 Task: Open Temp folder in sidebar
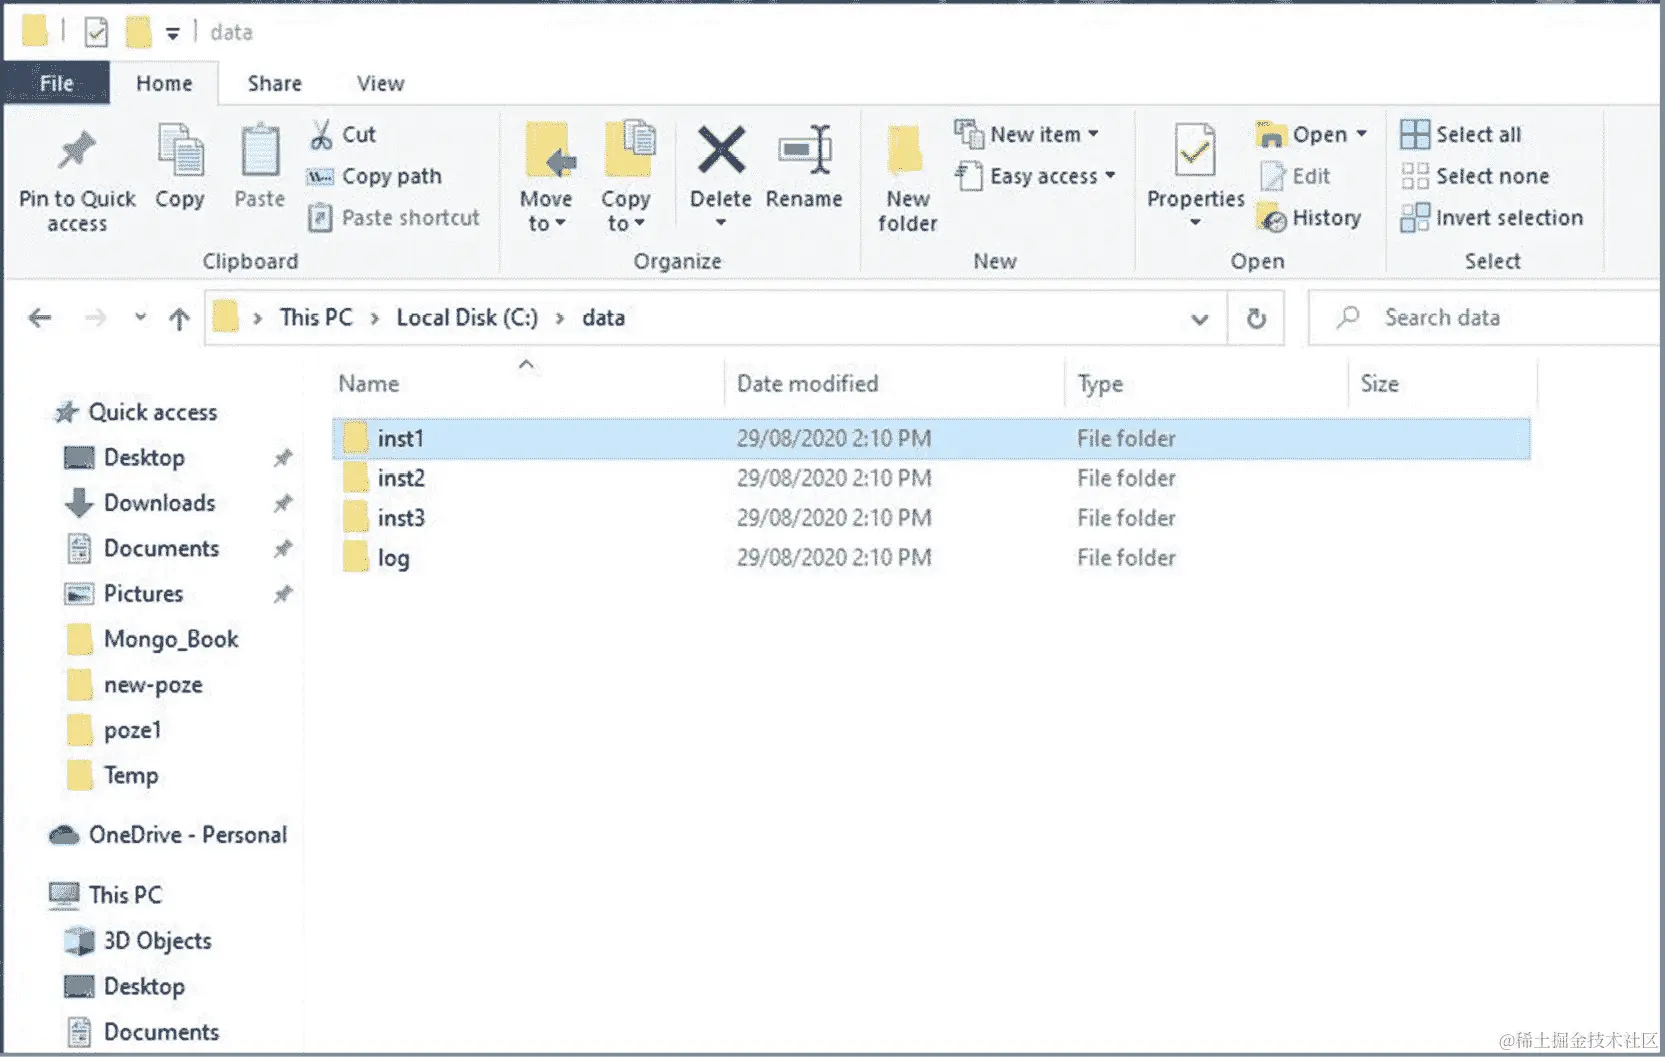point(131,776)
